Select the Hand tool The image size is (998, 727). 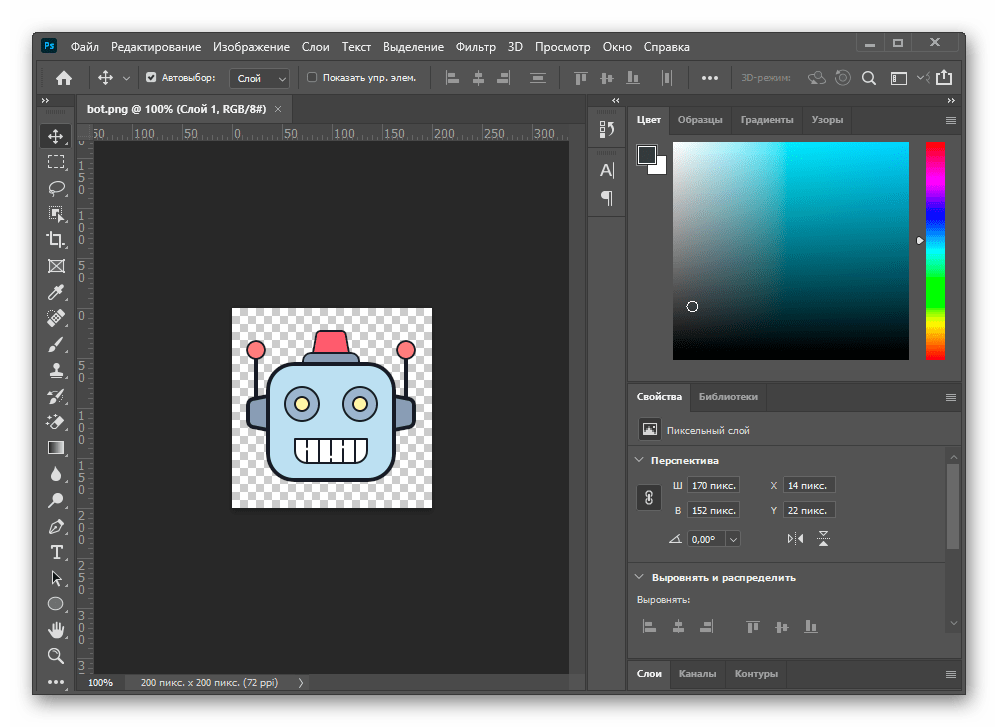[x=56, y=630]
